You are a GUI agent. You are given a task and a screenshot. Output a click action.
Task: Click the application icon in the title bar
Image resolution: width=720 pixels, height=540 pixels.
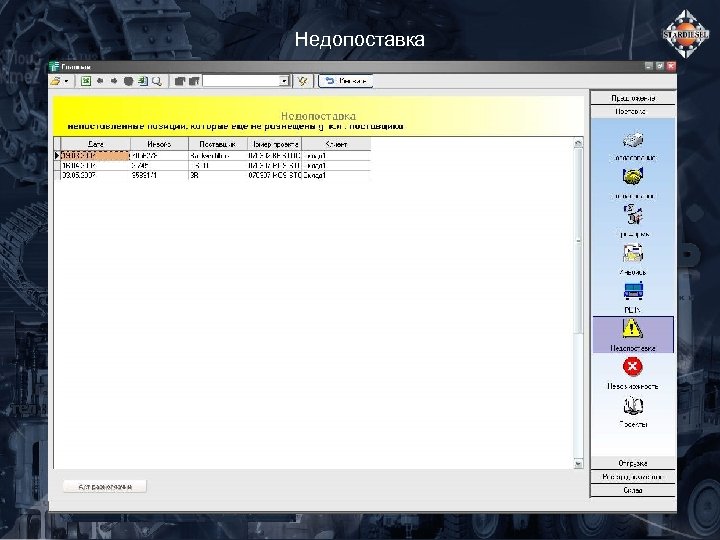(54, 67)
